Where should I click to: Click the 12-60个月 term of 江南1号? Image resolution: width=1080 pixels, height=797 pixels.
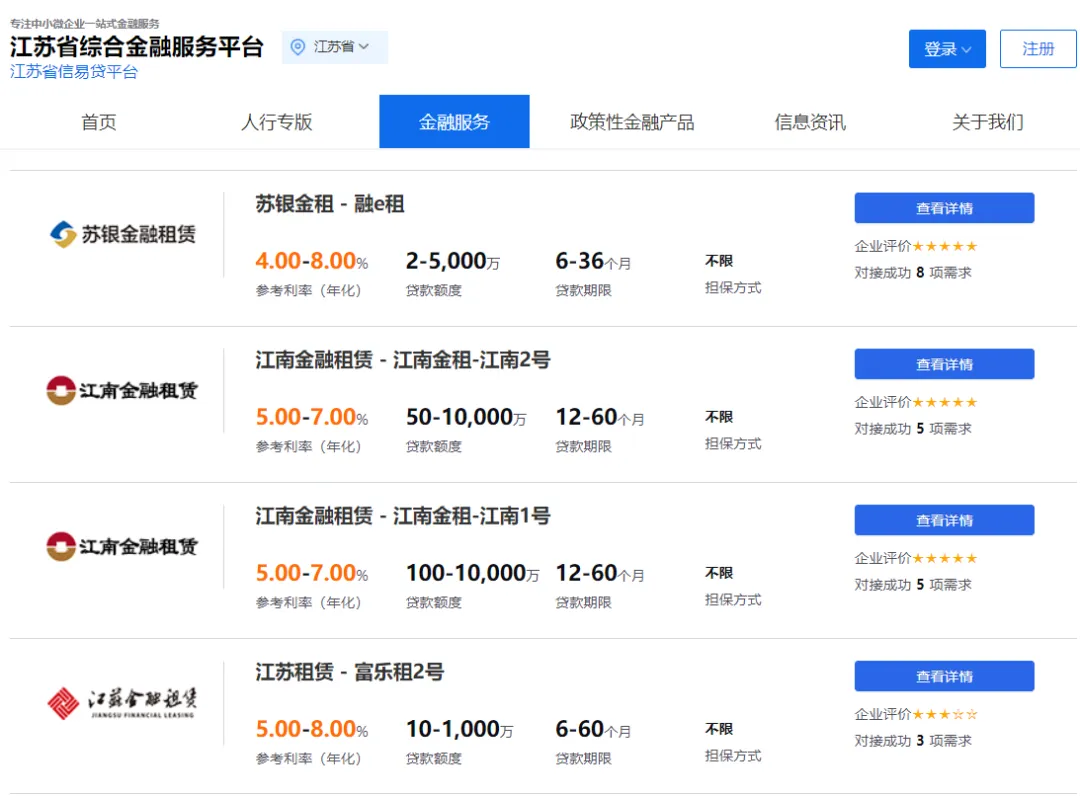pos(599,573)
